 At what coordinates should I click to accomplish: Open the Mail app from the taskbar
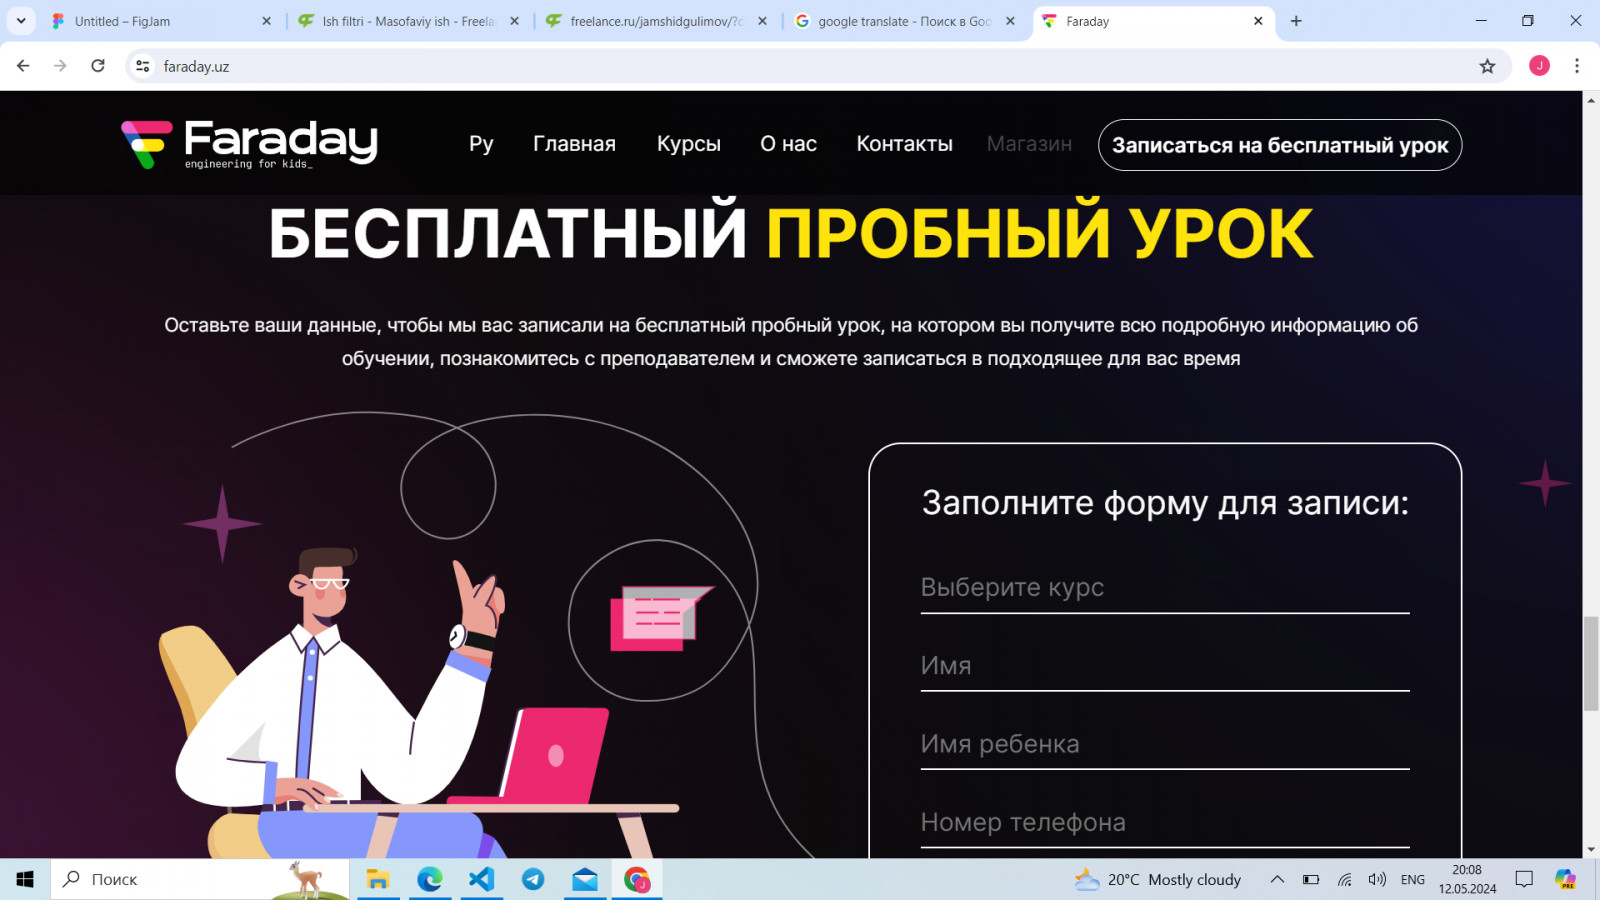585,879
